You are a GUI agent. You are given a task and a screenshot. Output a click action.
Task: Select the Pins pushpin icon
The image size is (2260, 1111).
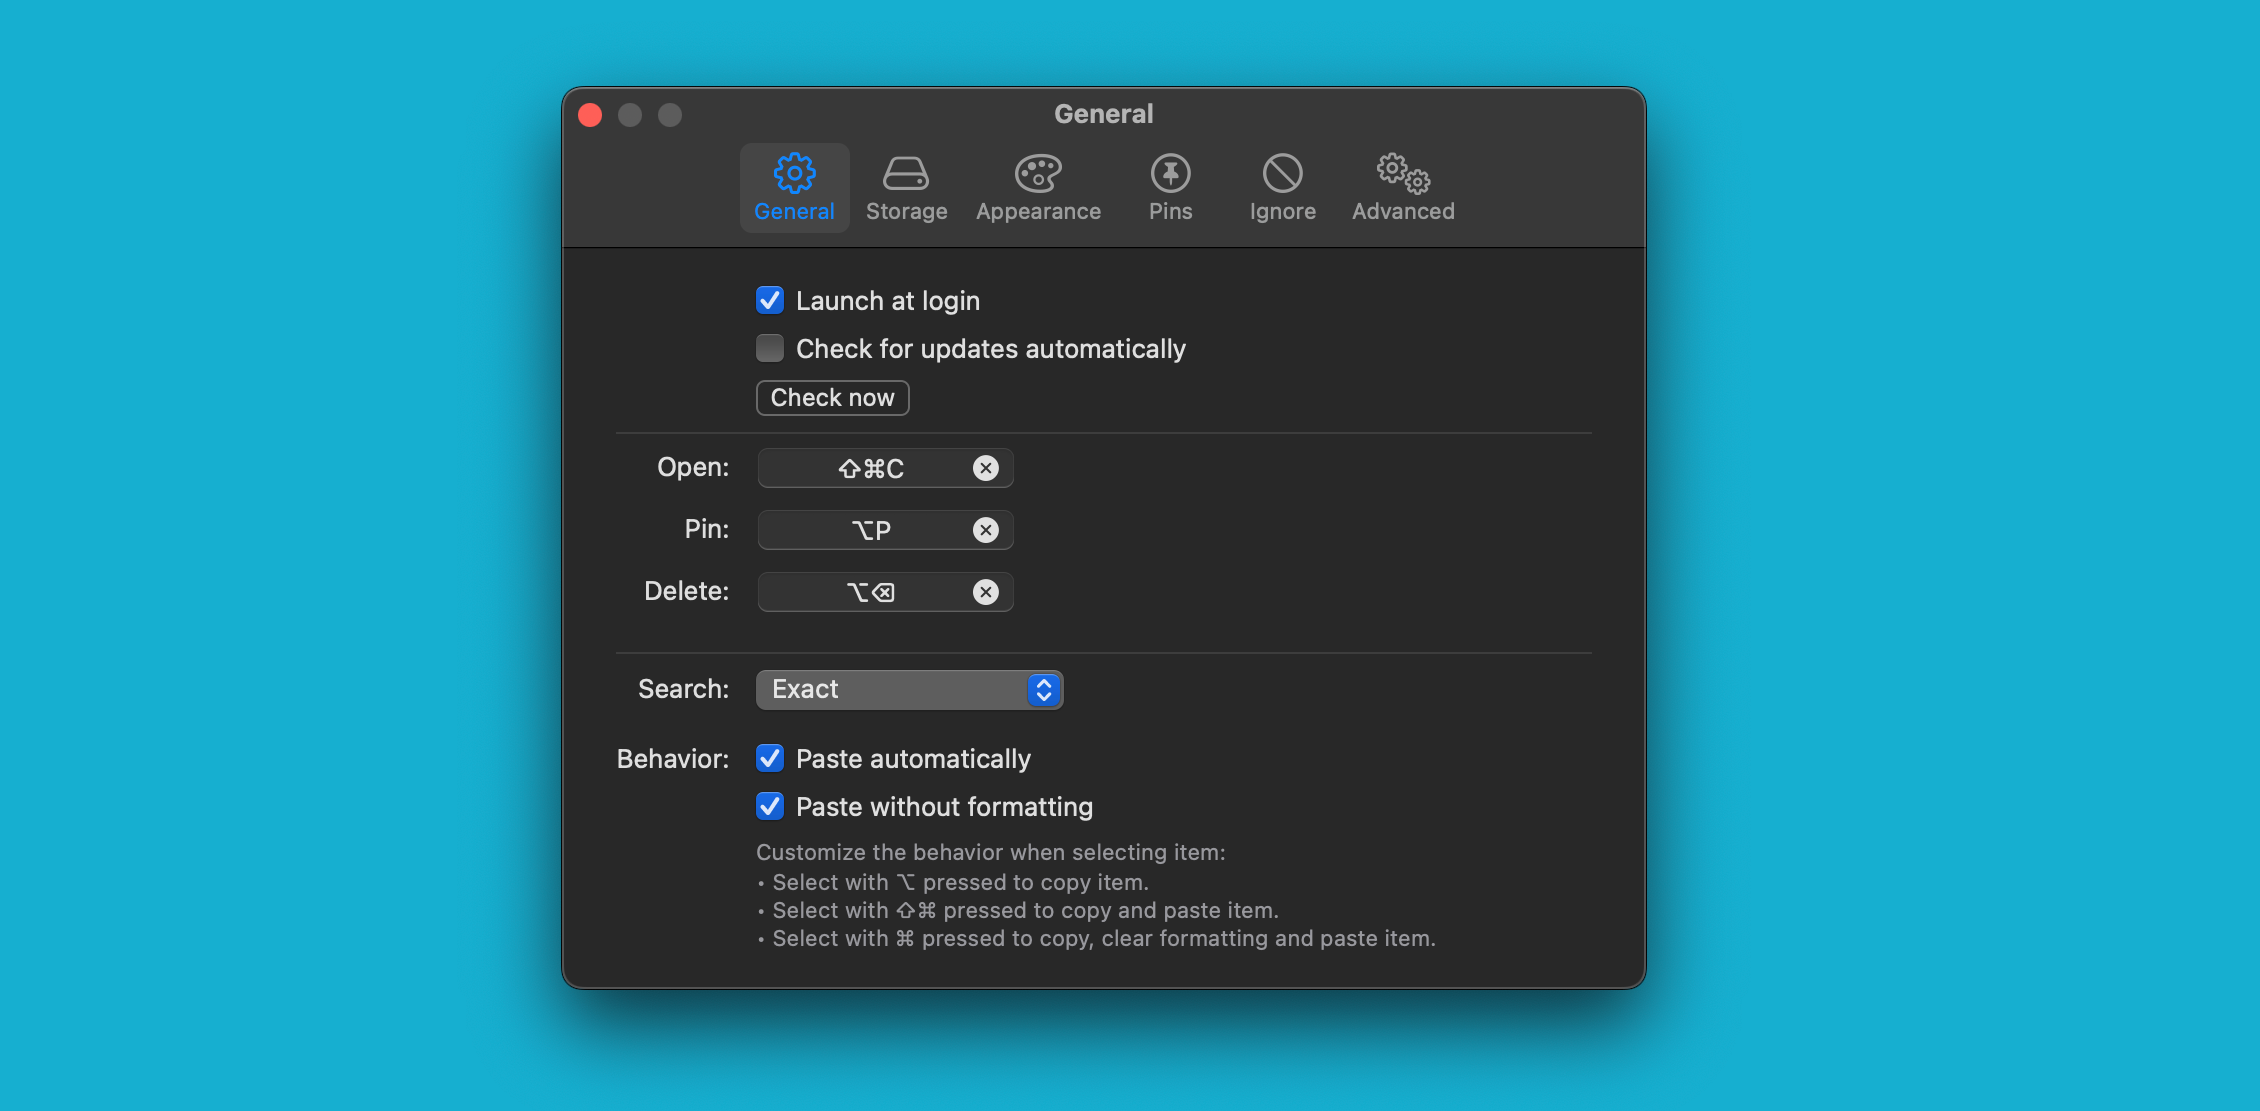(1169, 172)
